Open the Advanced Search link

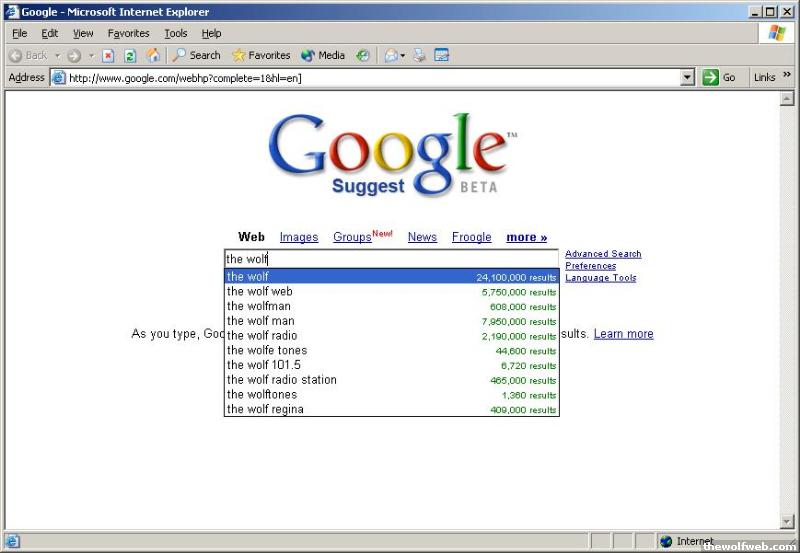tap(603, 254)
